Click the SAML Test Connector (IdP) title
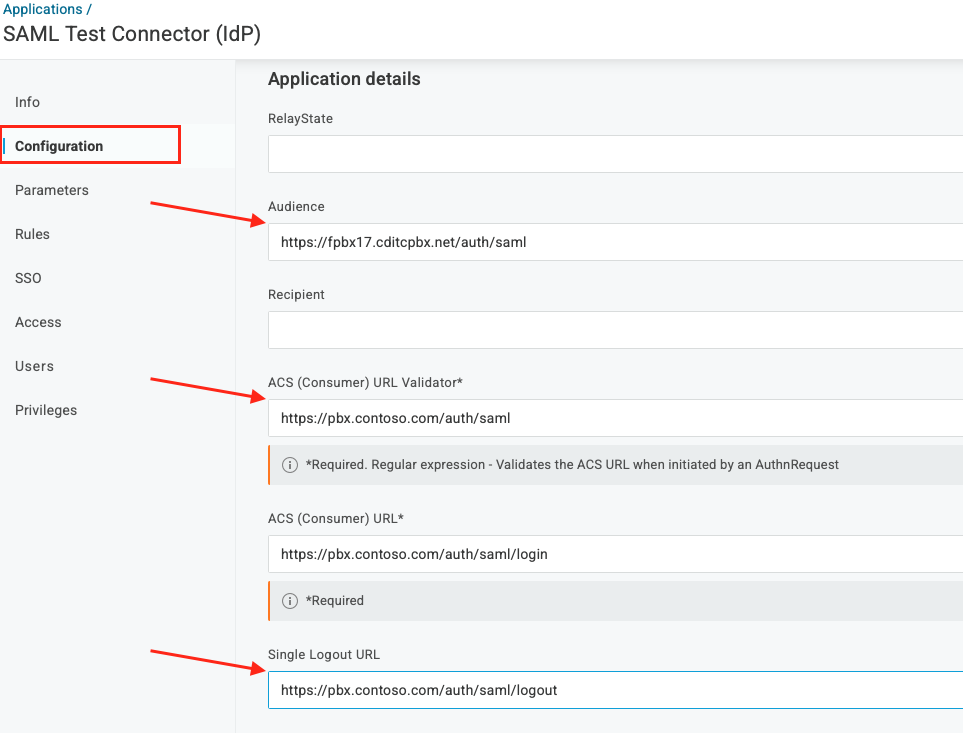963x733 pixels. [132, 33]
